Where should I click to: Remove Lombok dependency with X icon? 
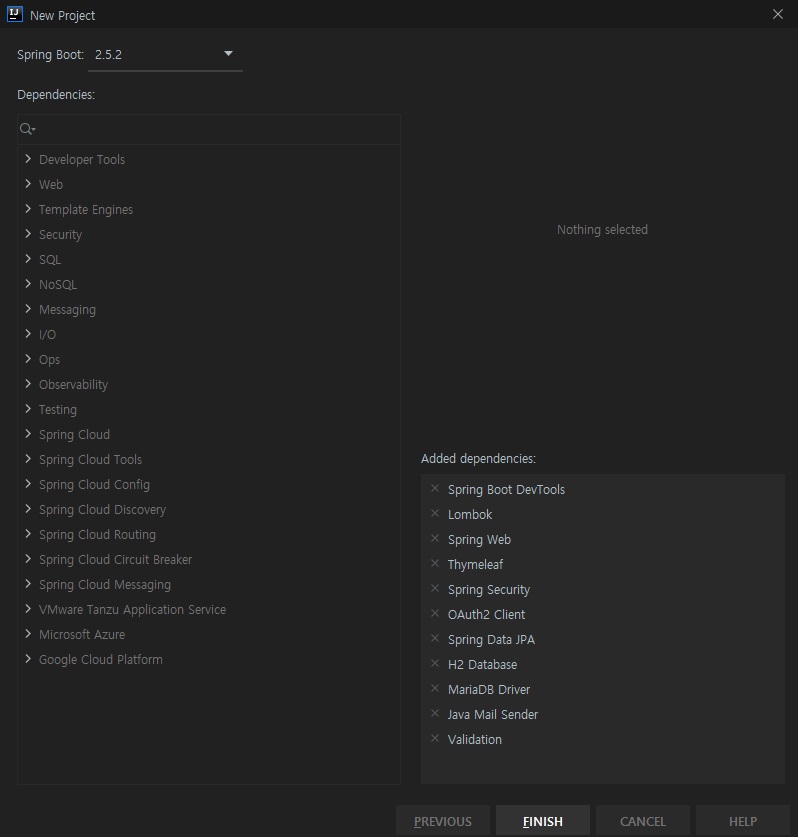coord(435,514)
